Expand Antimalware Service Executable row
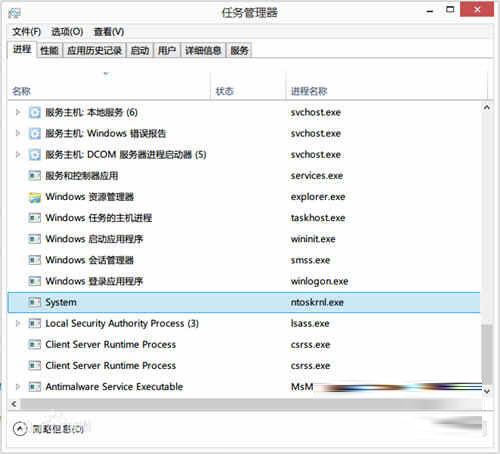 18,387
